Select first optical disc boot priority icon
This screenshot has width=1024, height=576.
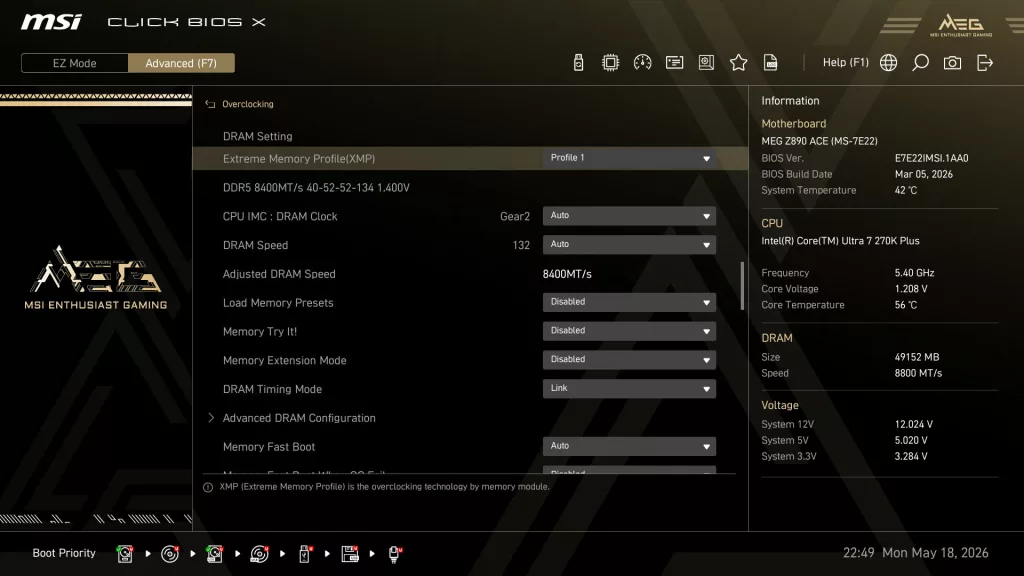point(170,554)
